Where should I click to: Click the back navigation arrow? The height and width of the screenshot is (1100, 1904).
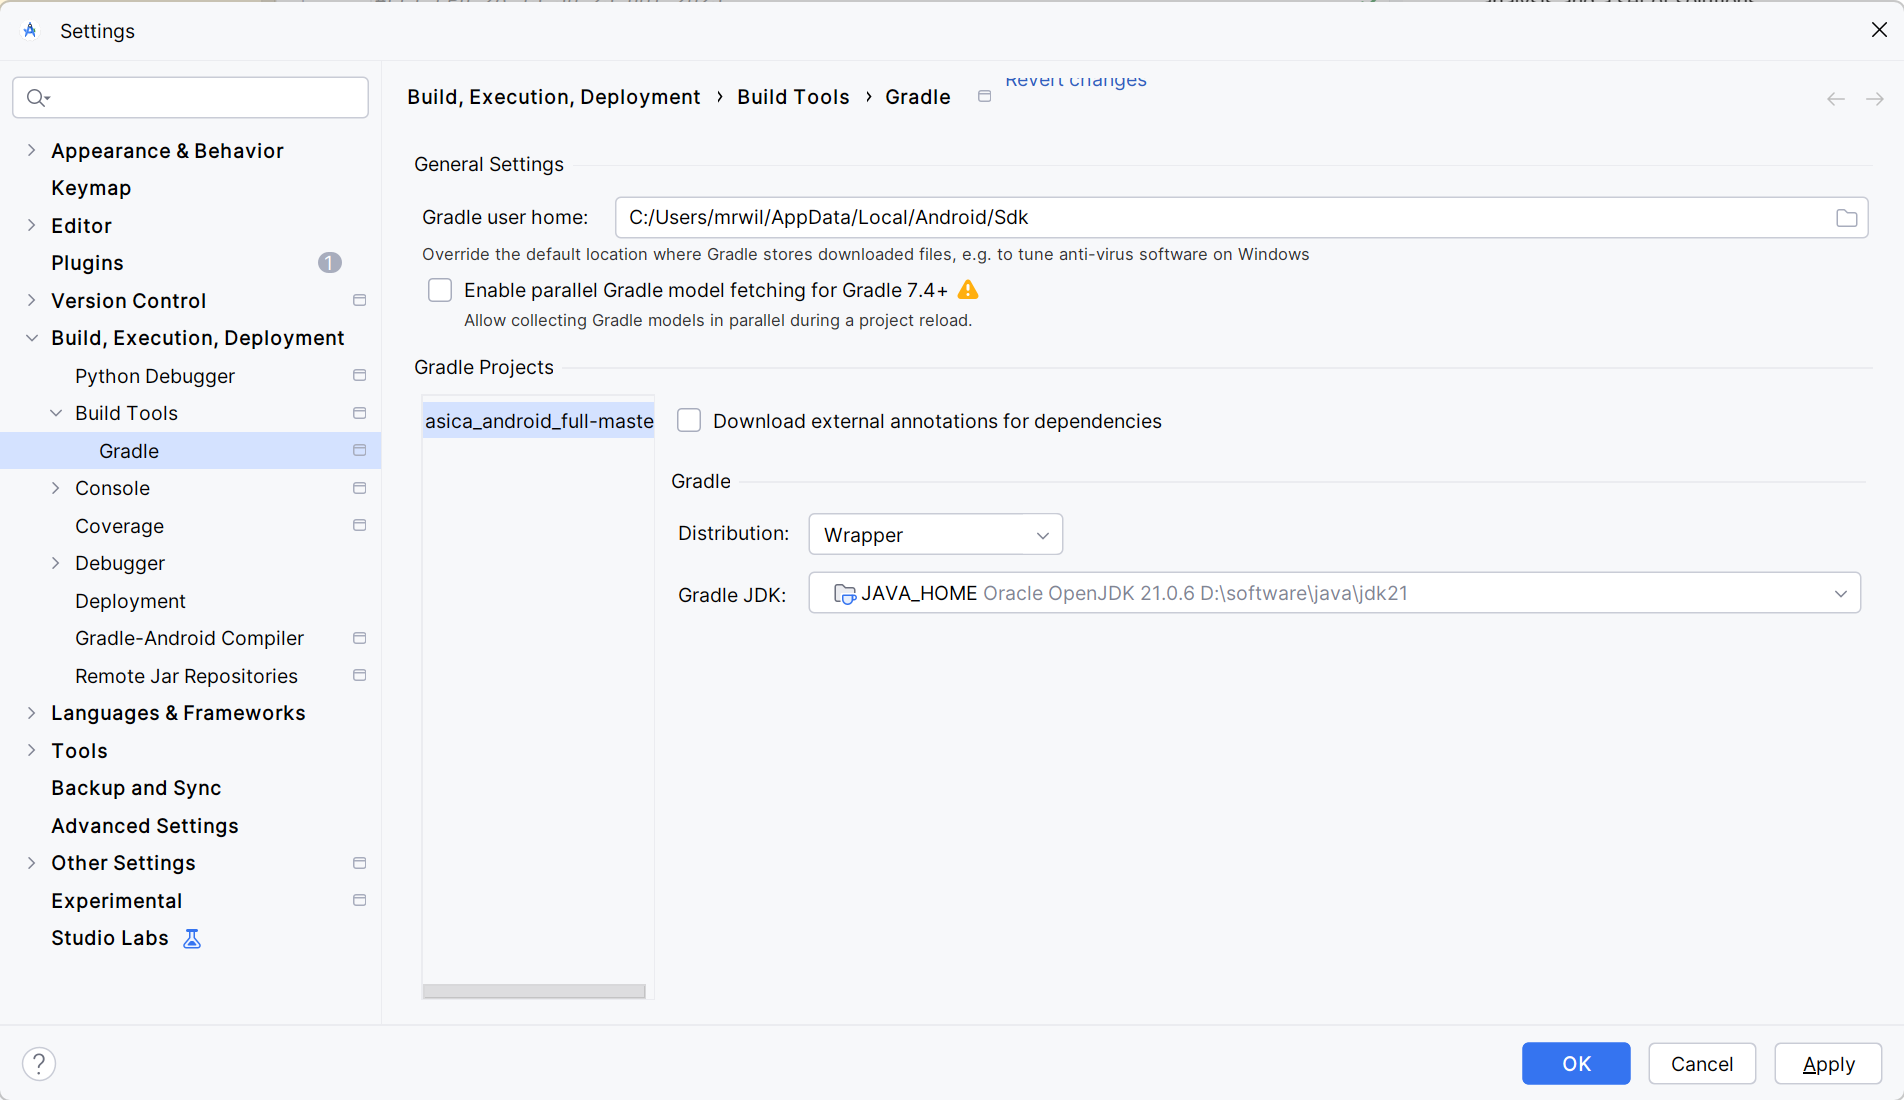pyautogui.click(x=1836, y=99)
